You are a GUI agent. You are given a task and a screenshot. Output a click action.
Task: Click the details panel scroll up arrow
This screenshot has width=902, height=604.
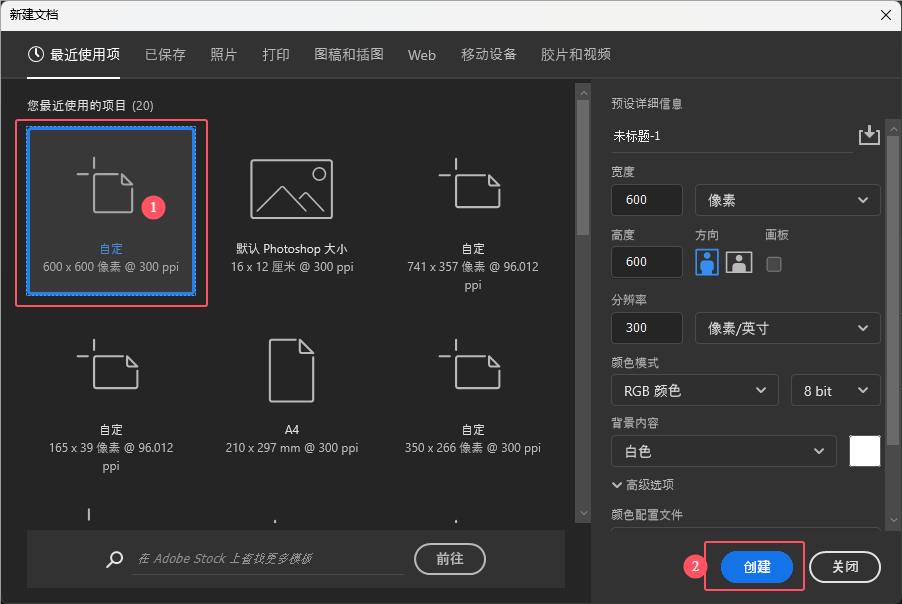pos(893,129)
